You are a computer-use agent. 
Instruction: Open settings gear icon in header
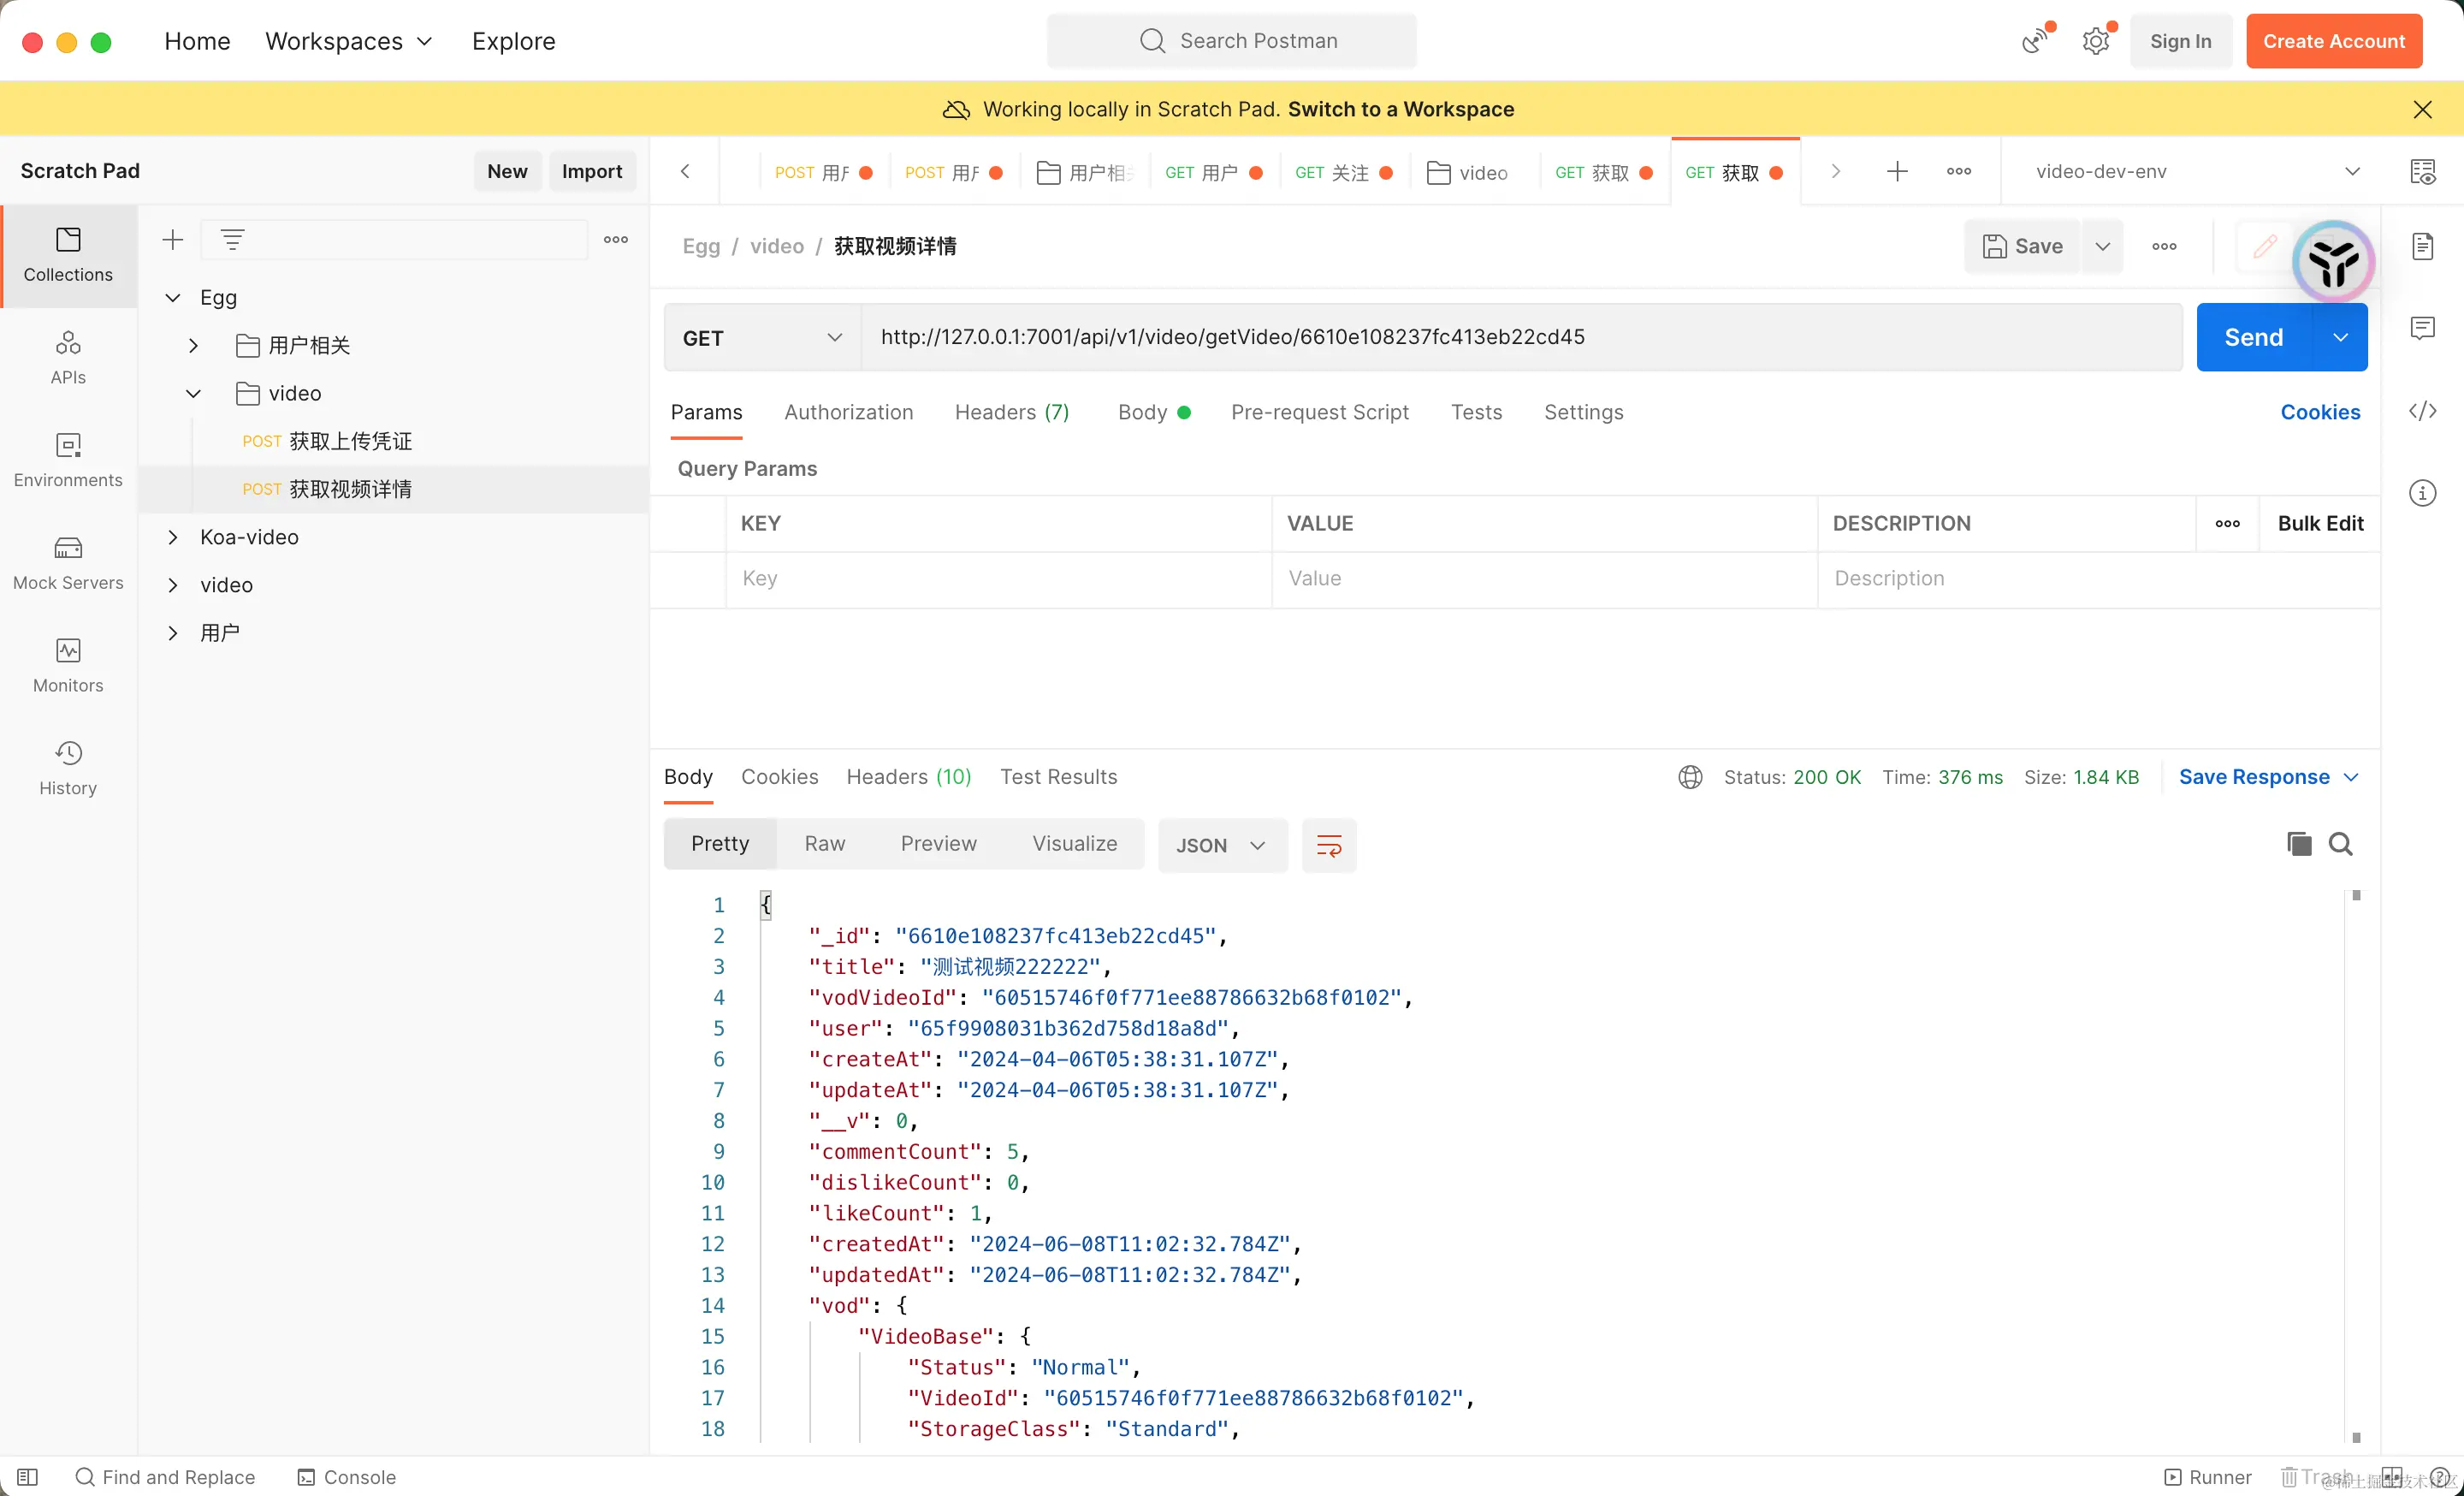2095,41
